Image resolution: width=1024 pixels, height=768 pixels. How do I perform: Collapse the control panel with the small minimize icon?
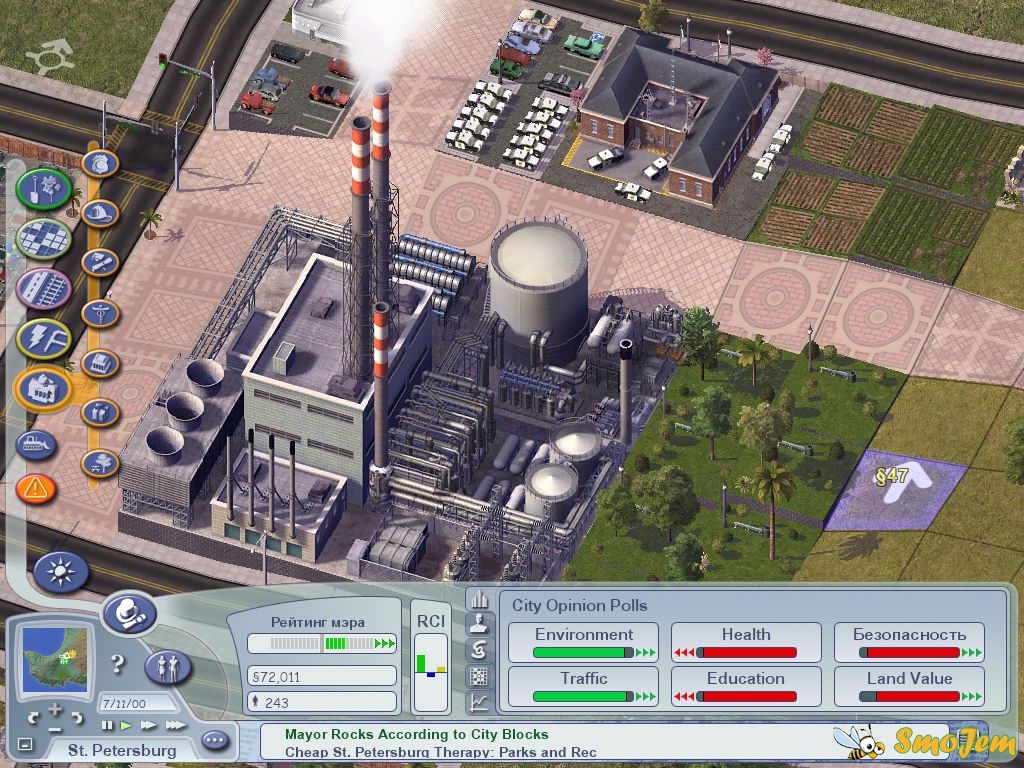coord(25,744)
